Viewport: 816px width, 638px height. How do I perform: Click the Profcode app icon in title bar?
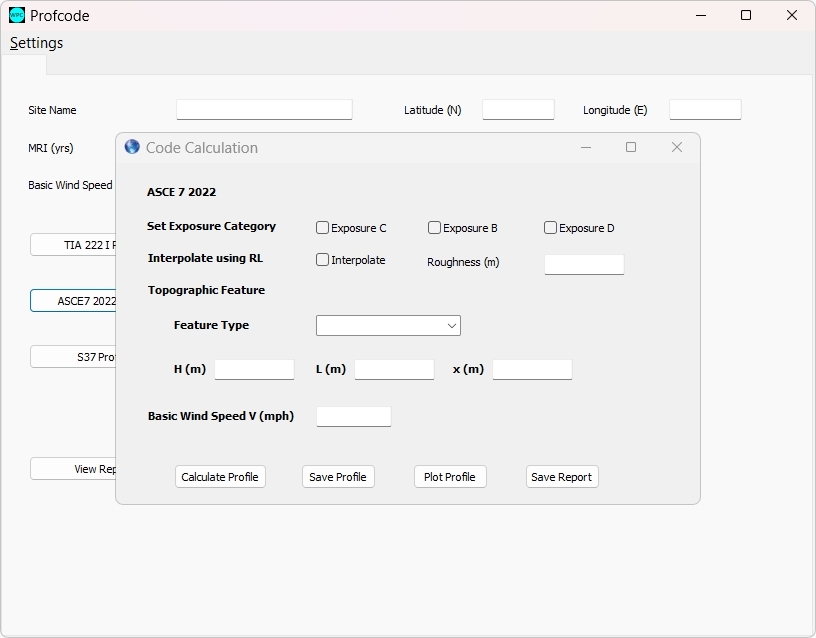coord(16,15)
